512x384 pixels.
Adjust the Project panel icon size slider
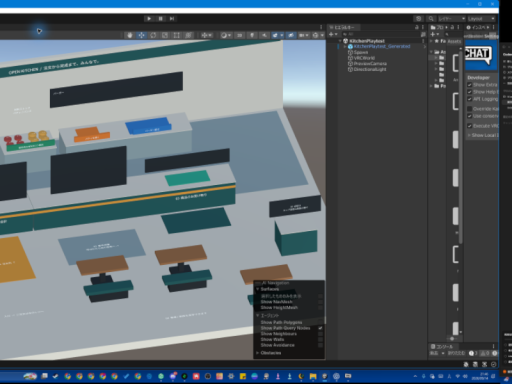coord(452,339)
